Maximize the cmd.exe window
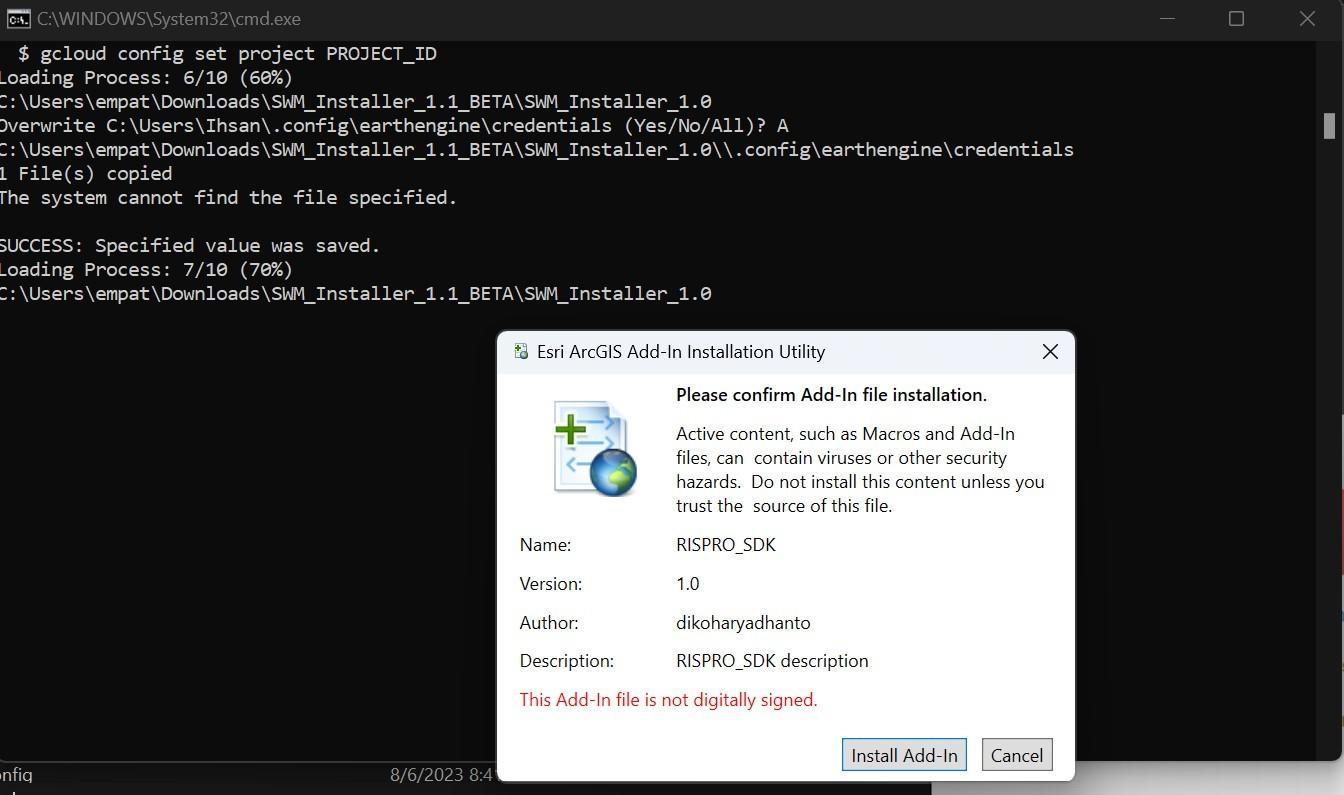The height and width of the screenshot is (795, 1344). tap(1236, 18)
